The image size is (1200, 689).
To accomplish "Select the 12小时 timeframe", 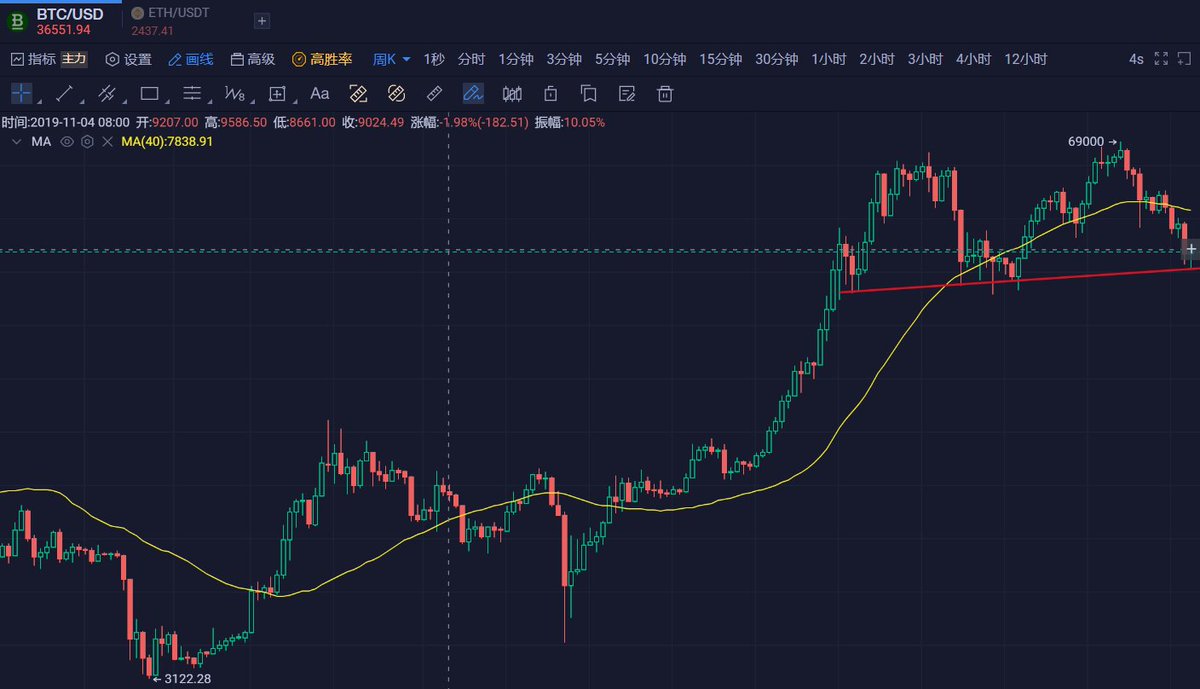I will [1026, 59].
